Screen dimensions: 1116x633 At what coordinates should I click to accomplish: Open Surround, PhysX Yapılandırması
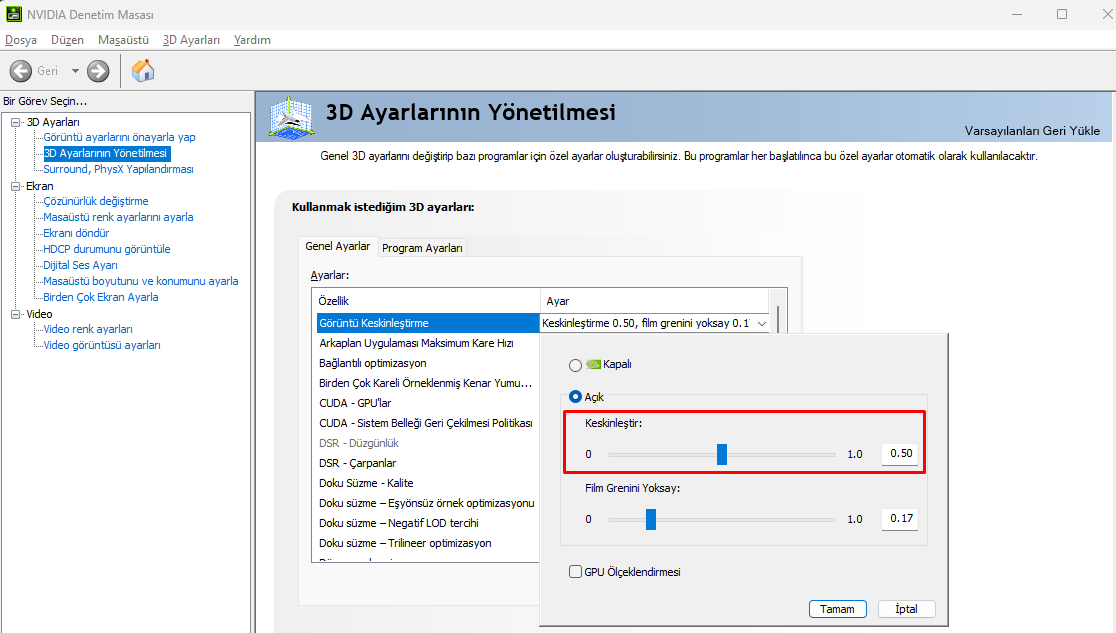[x=118, y=169]
